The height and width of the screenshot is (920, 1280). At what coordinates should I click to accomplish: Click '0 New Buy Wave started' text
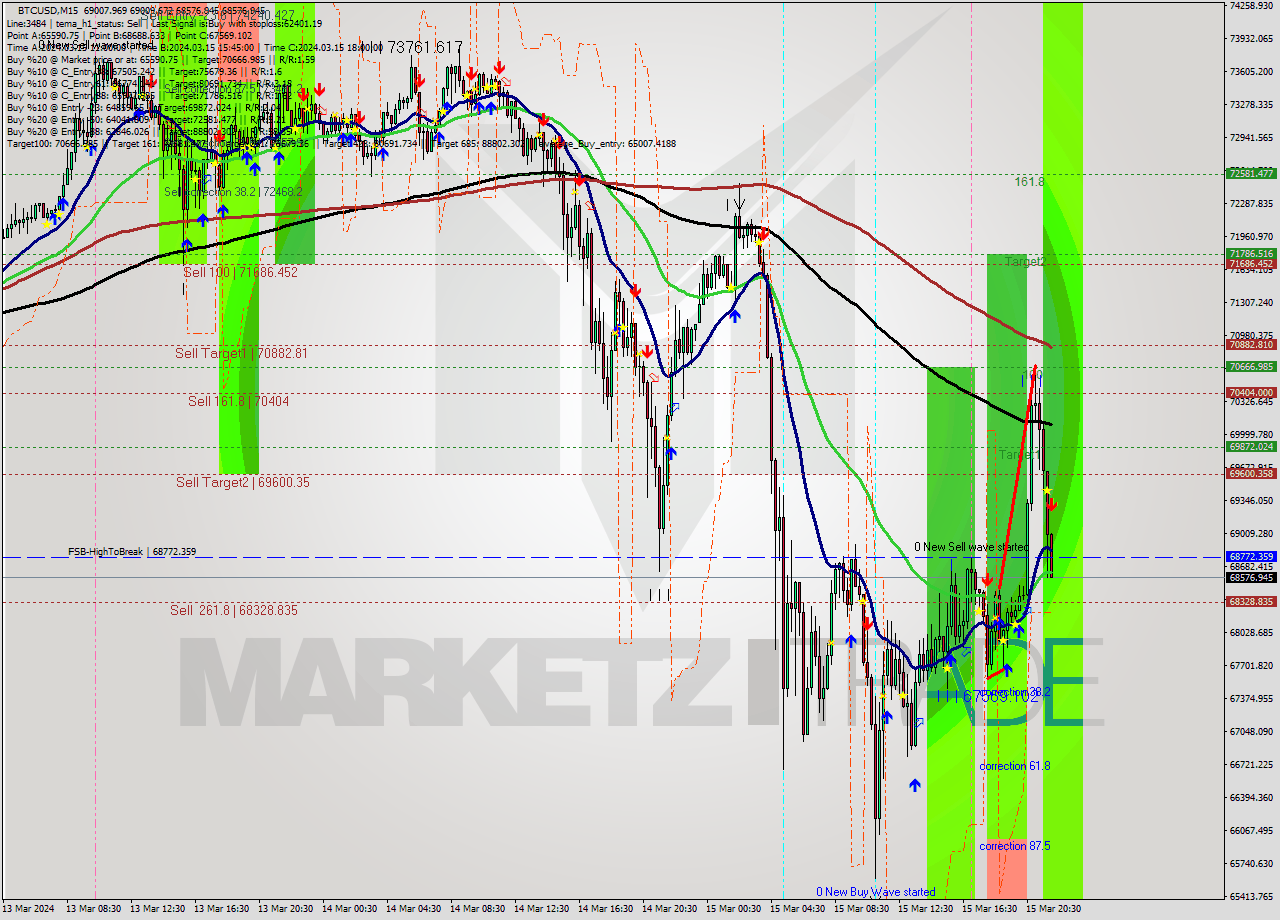(x=875, y=892)
